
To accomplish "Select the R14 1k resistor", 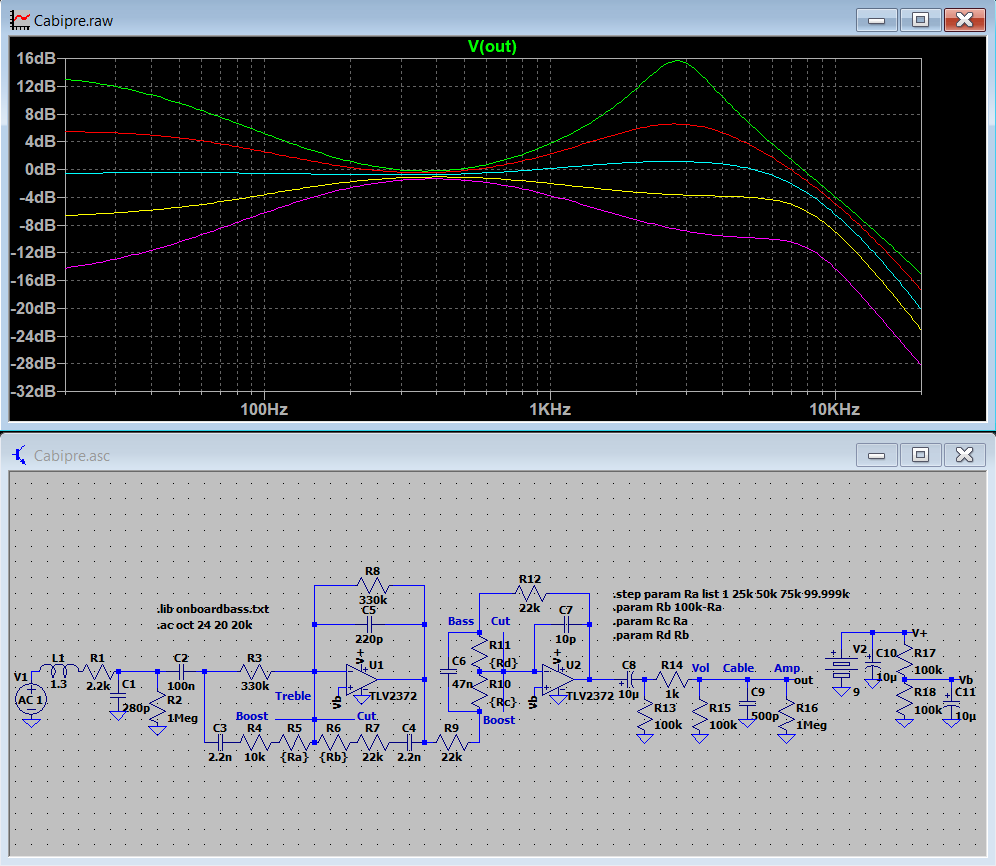I will [671, 680].
